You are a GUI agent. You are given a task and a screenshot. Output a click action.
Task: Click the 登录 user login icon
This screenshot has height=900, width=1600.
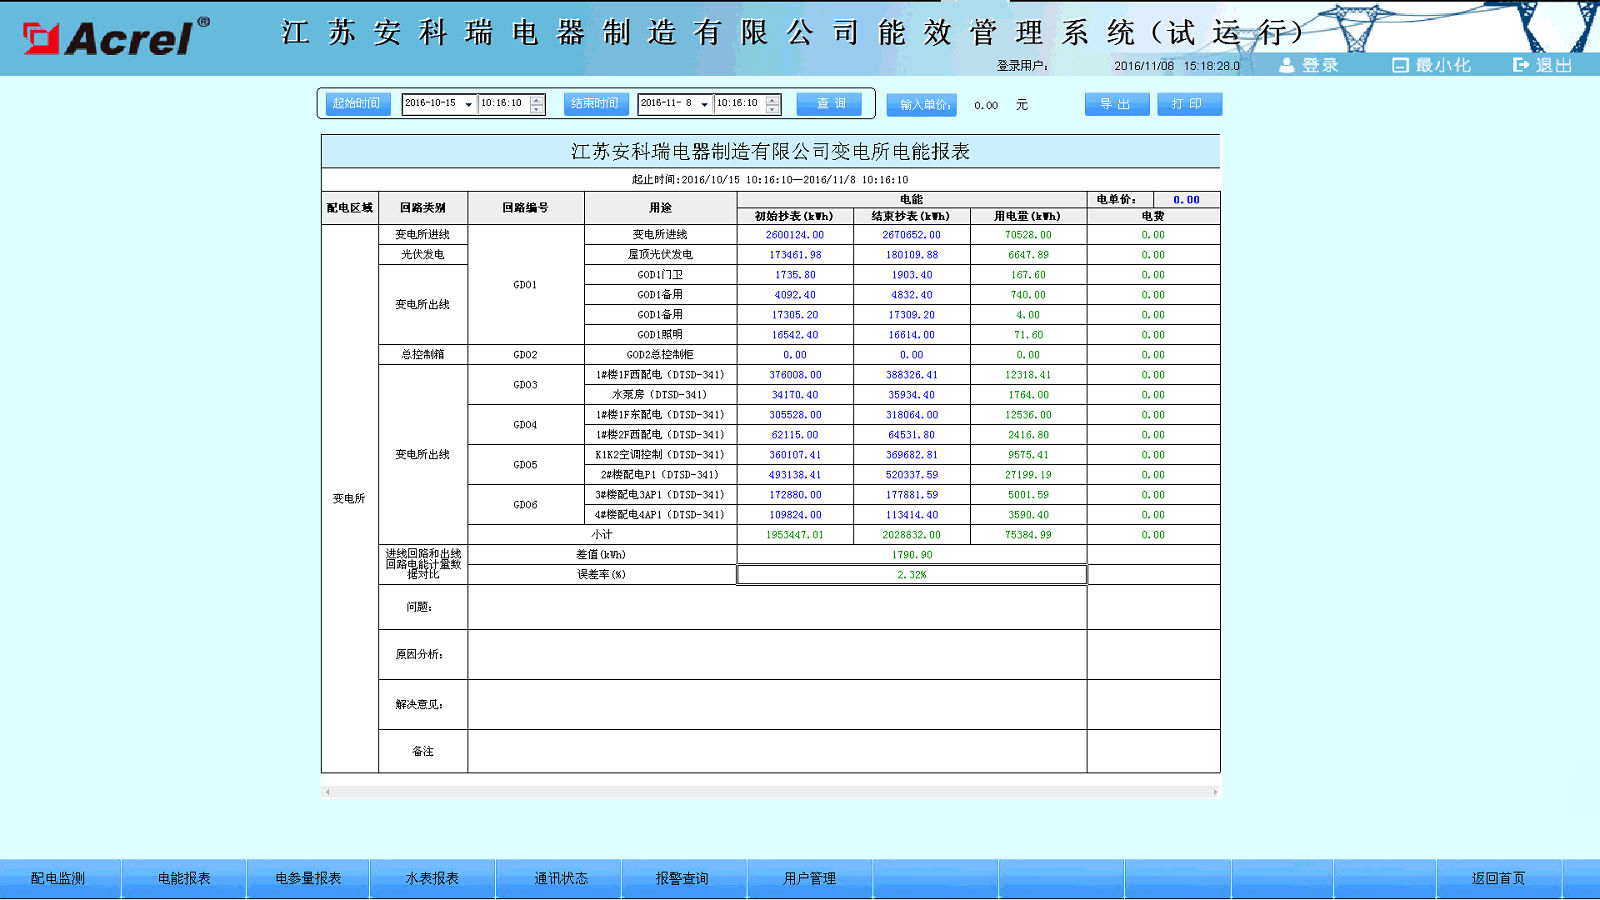pos(1287,65)
